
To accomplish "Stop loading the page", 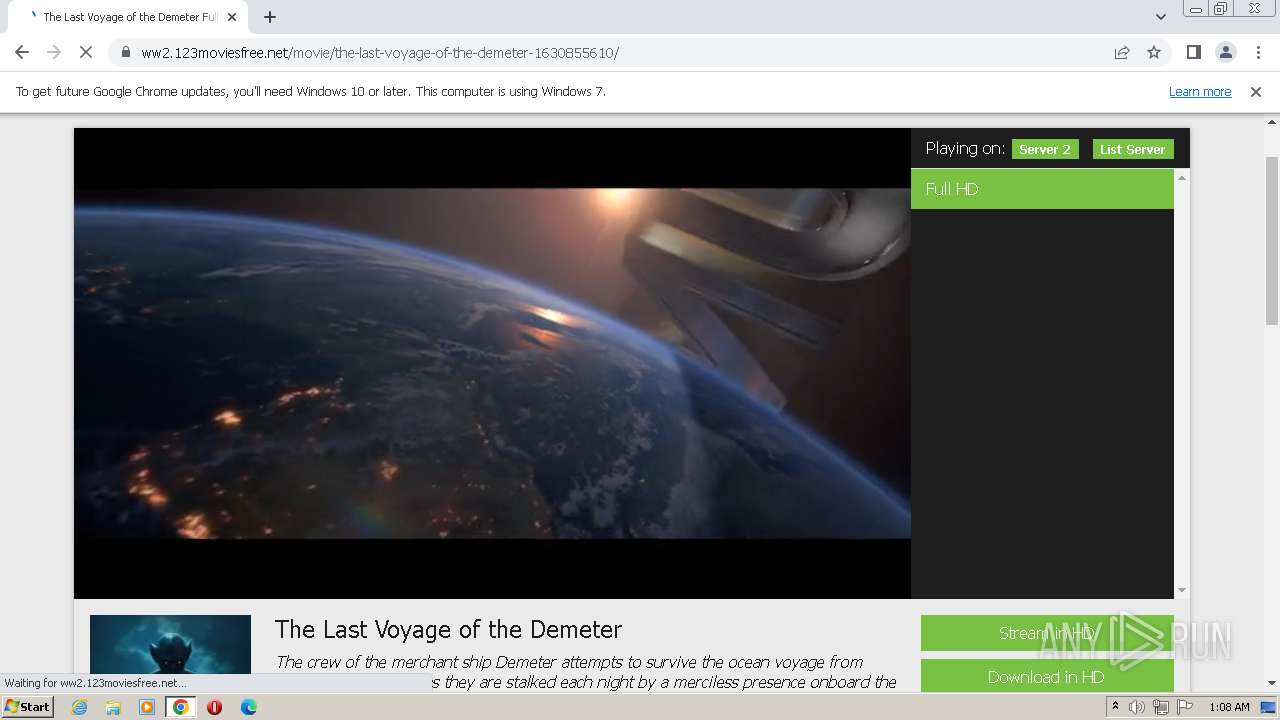I will tap(86, 52).
